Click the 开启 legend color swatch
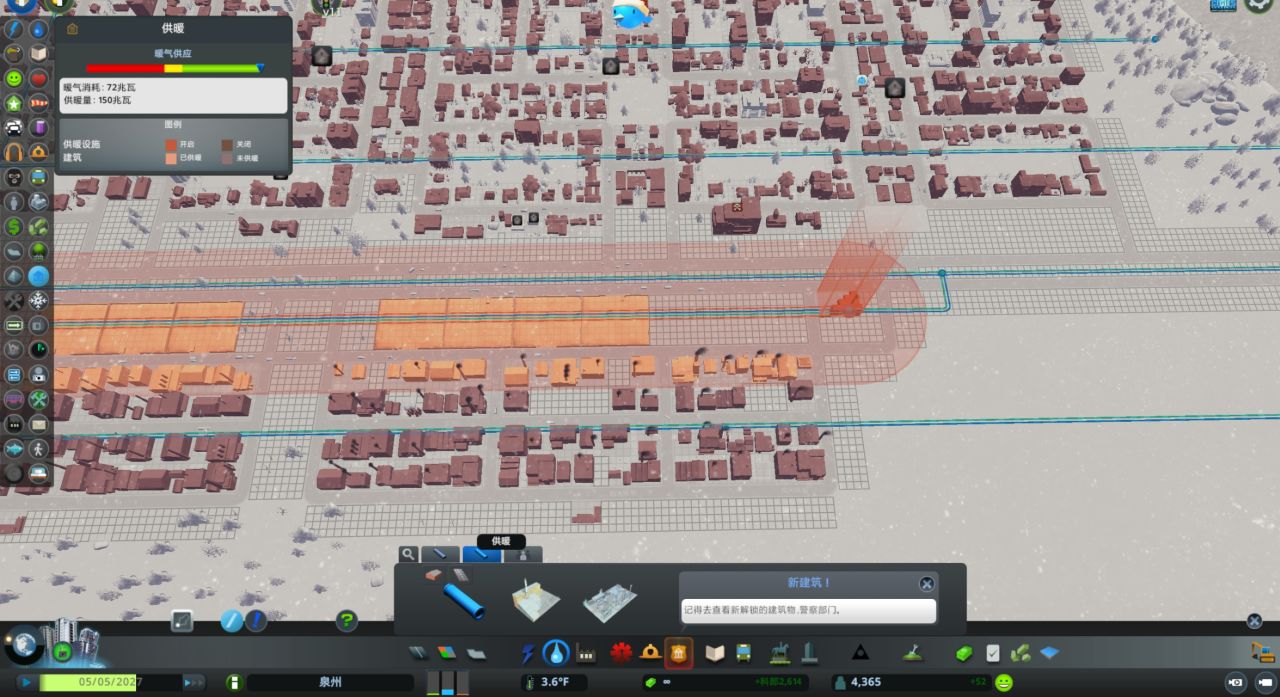 (x=171, y=144)
